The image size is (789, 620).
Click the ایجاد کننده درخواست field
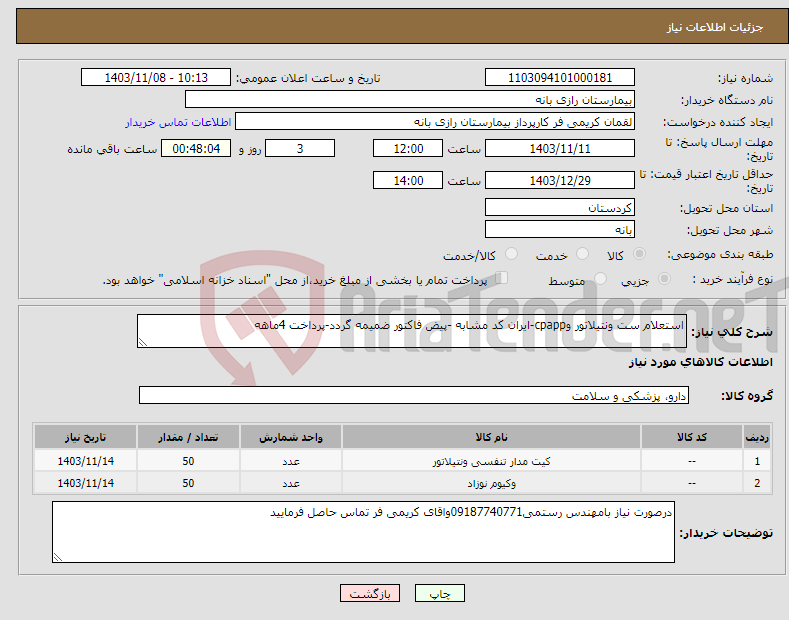tap(435, 121)
